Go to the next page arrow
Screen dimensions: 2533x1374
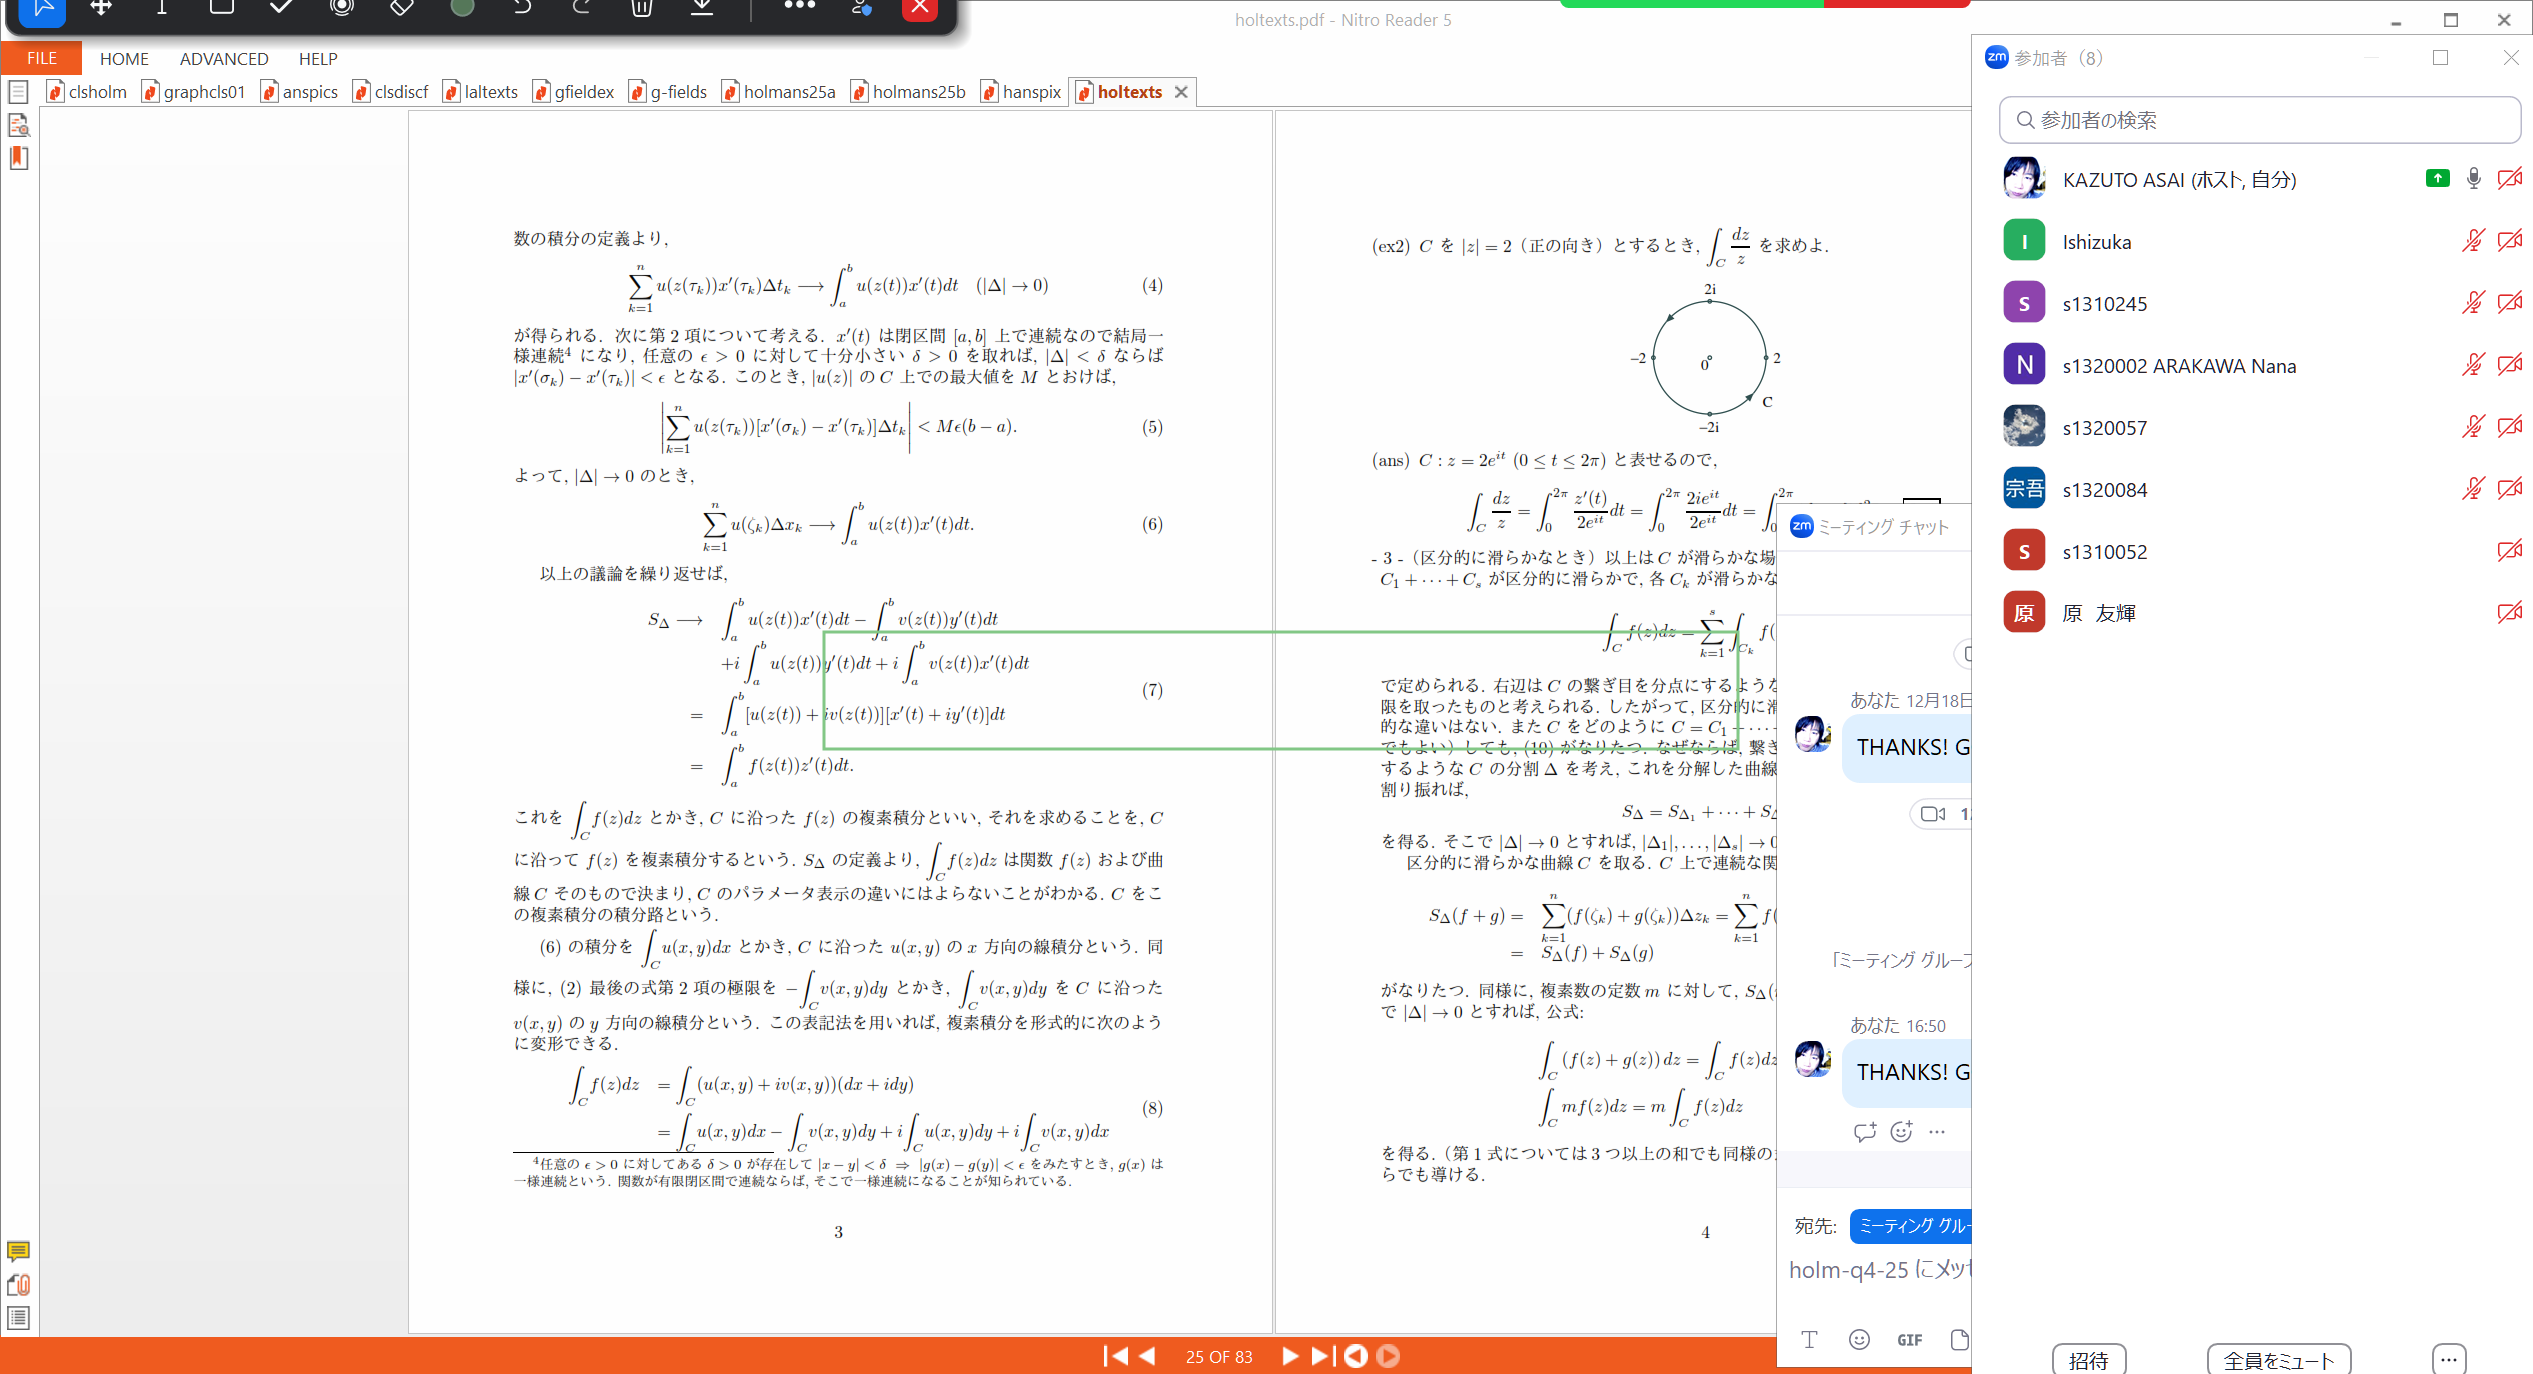click(x=1290, y=1356)
